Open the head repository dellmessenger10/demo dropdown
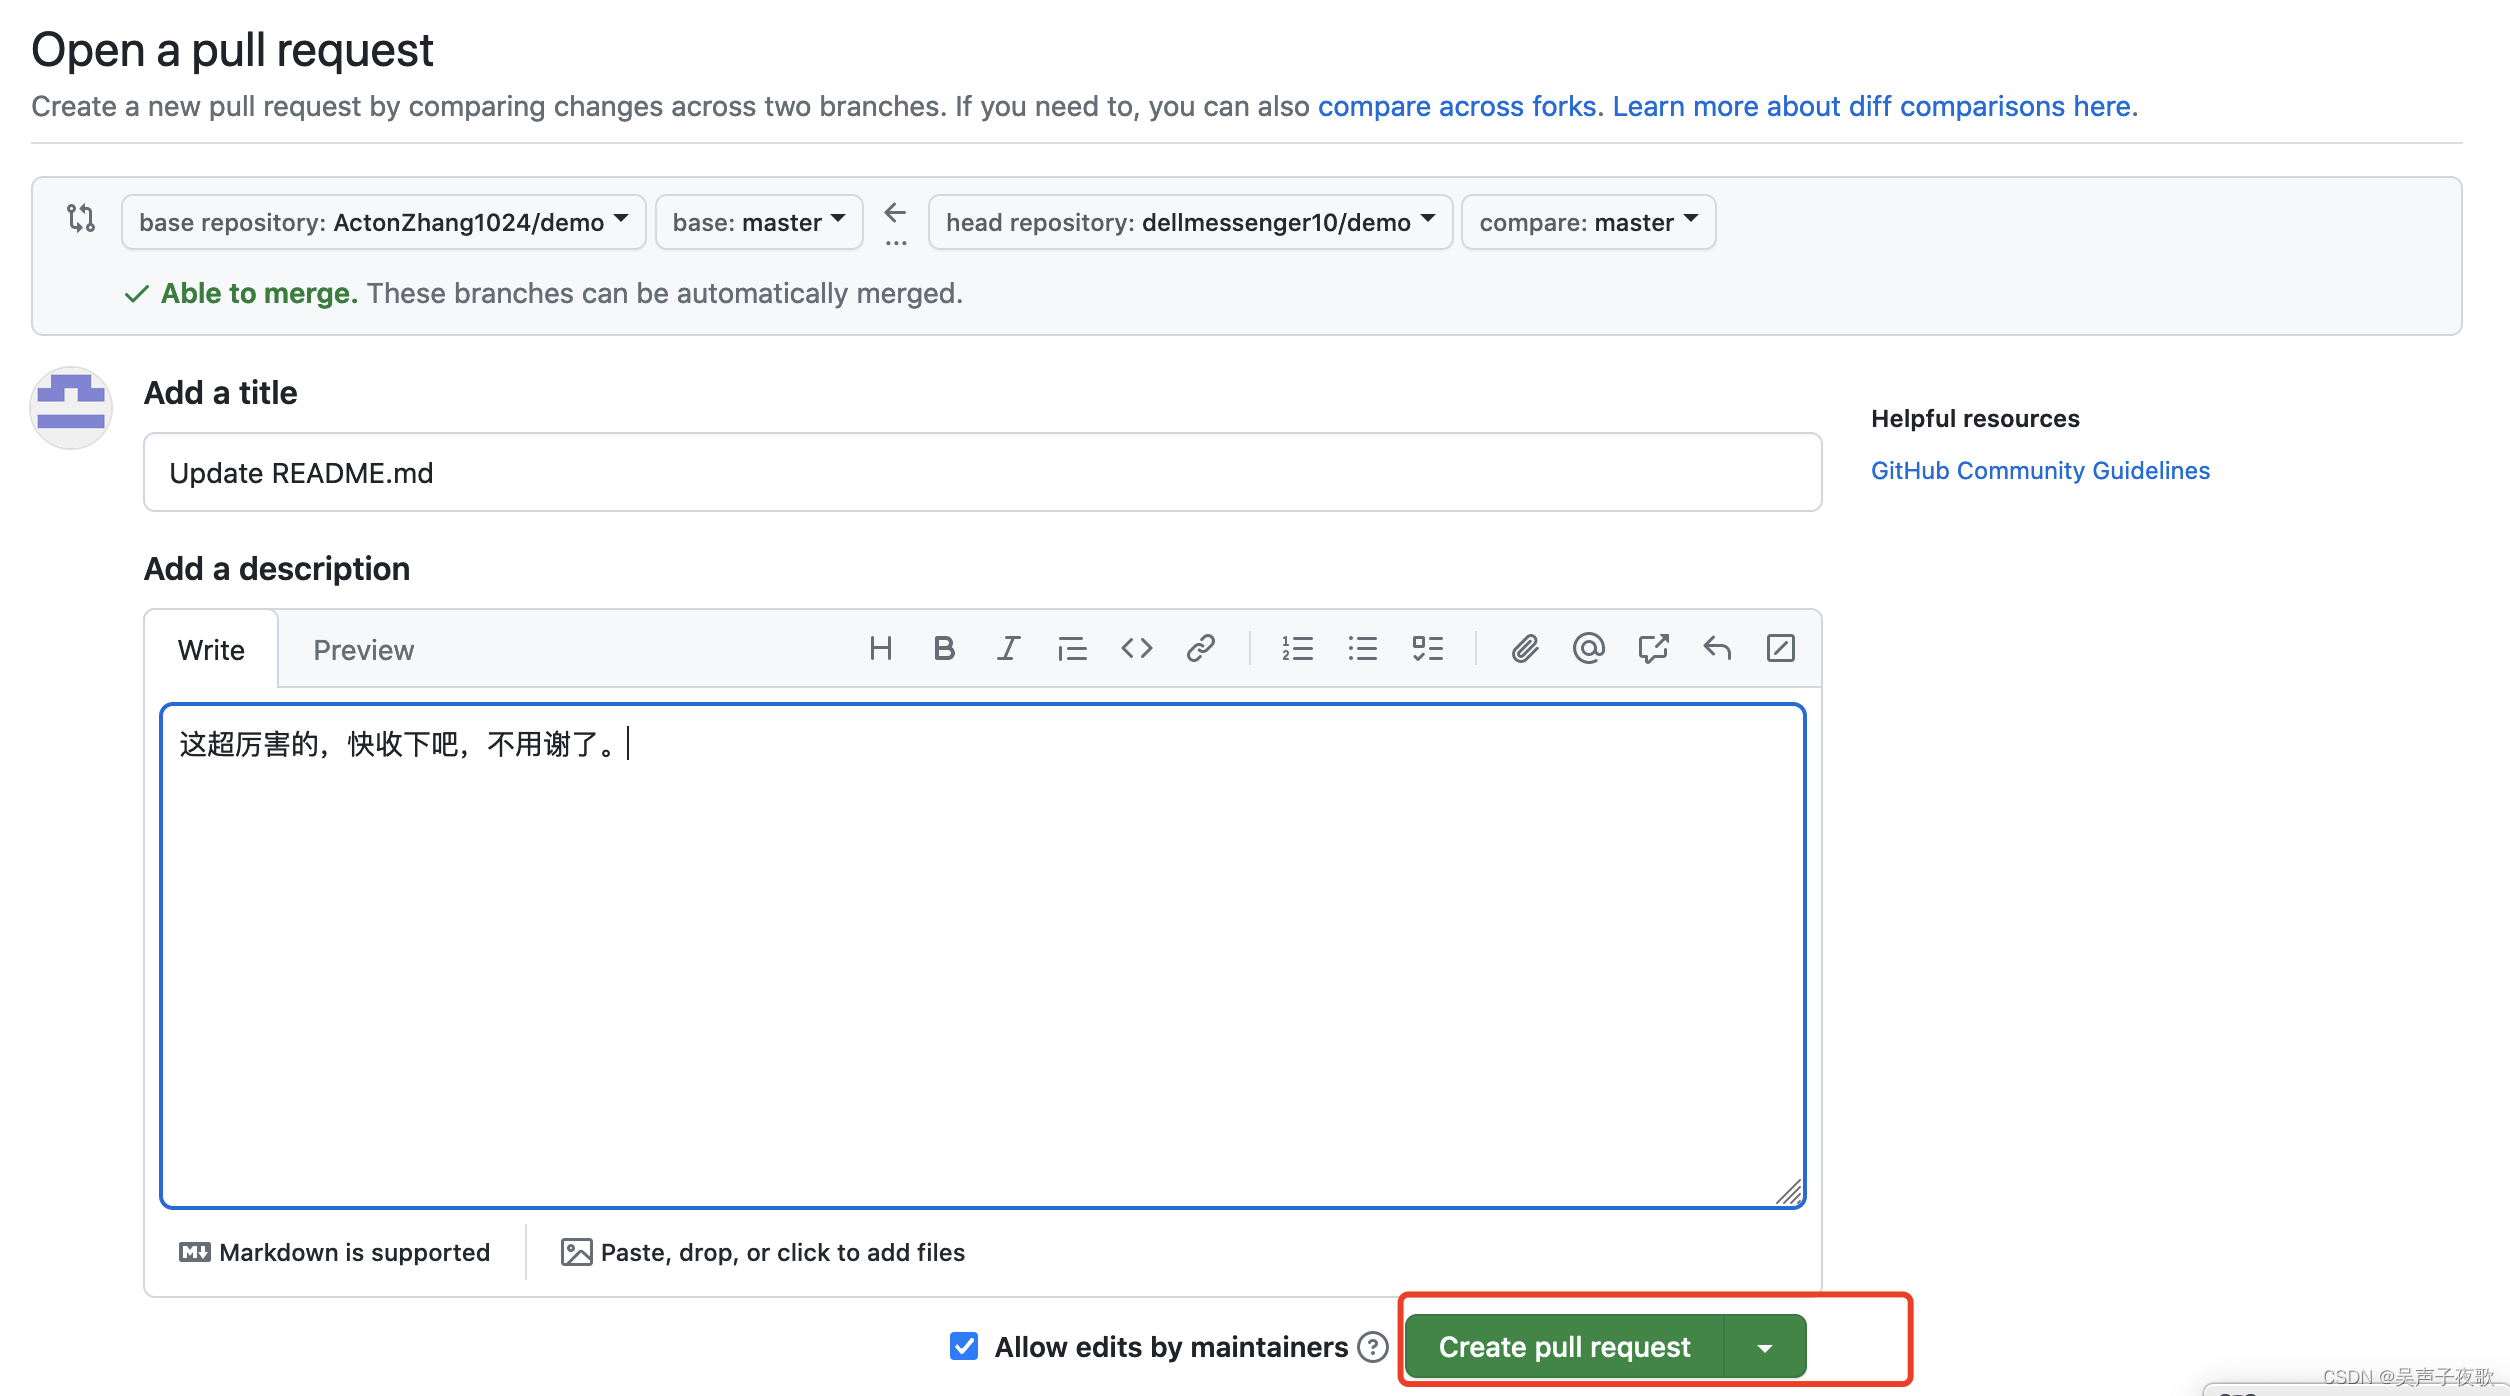Image resolution: width=2510 pixels, height=1396 pixels. (1190, 222)
